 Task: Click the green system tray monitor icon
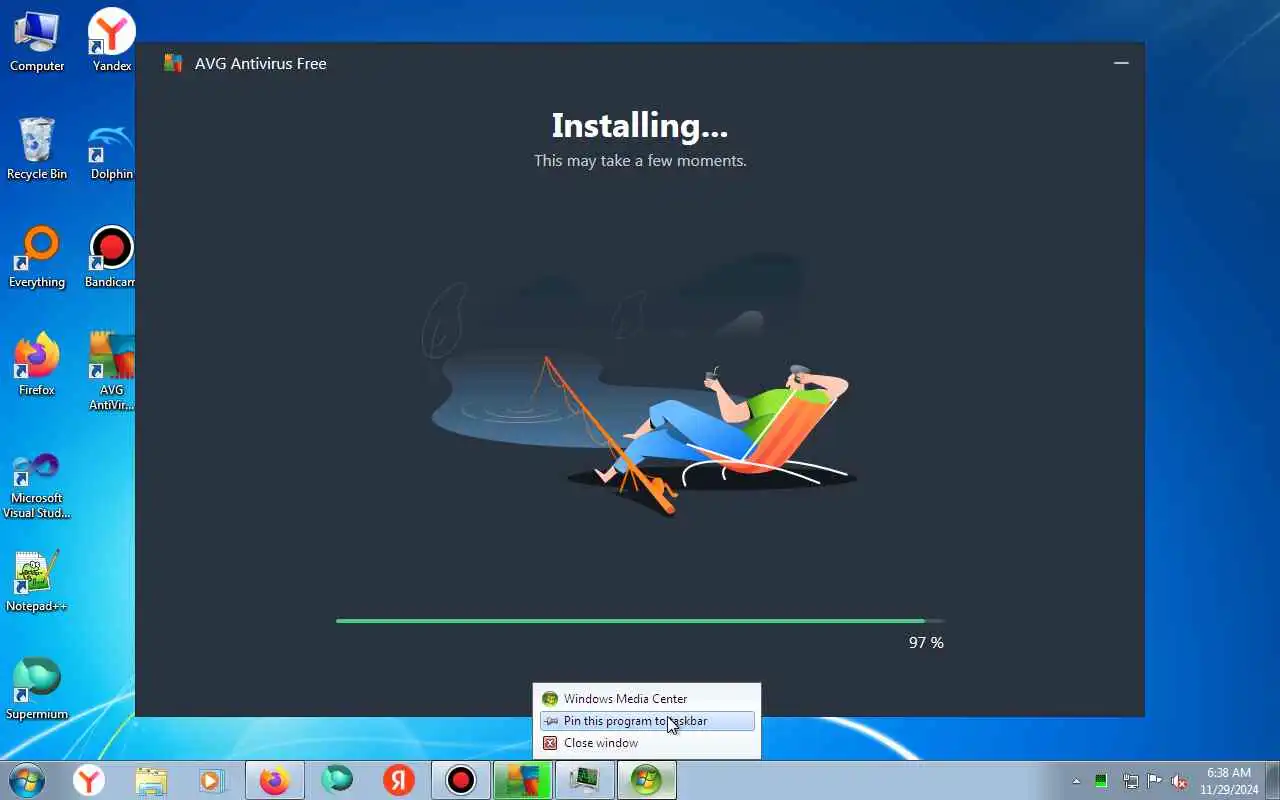(x=1101, y=781)
